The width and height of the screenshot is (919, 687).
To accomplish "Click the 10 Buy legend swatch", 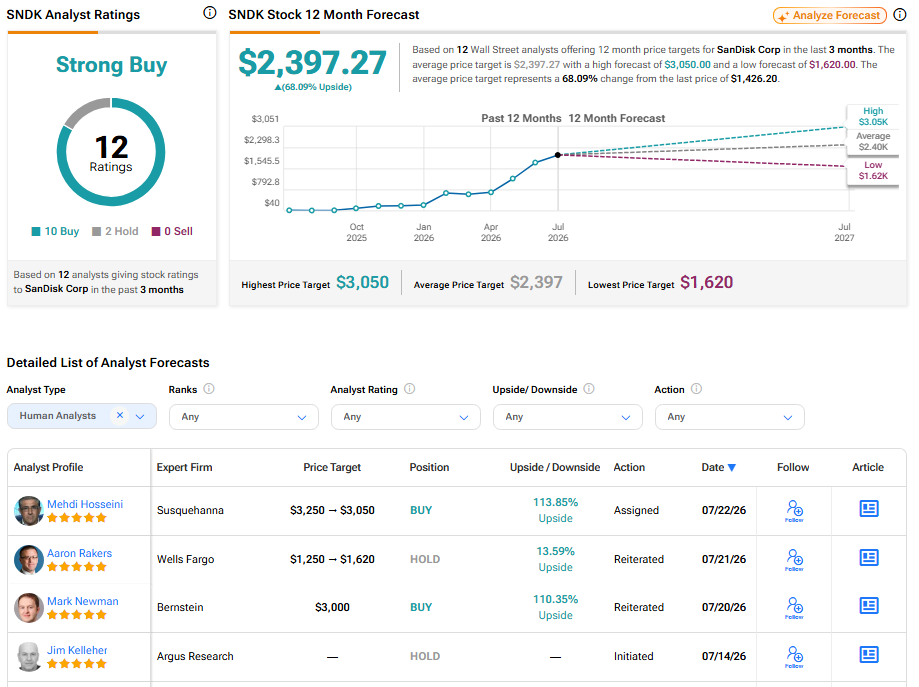I will pyautogui.click(x=36, y=232).
